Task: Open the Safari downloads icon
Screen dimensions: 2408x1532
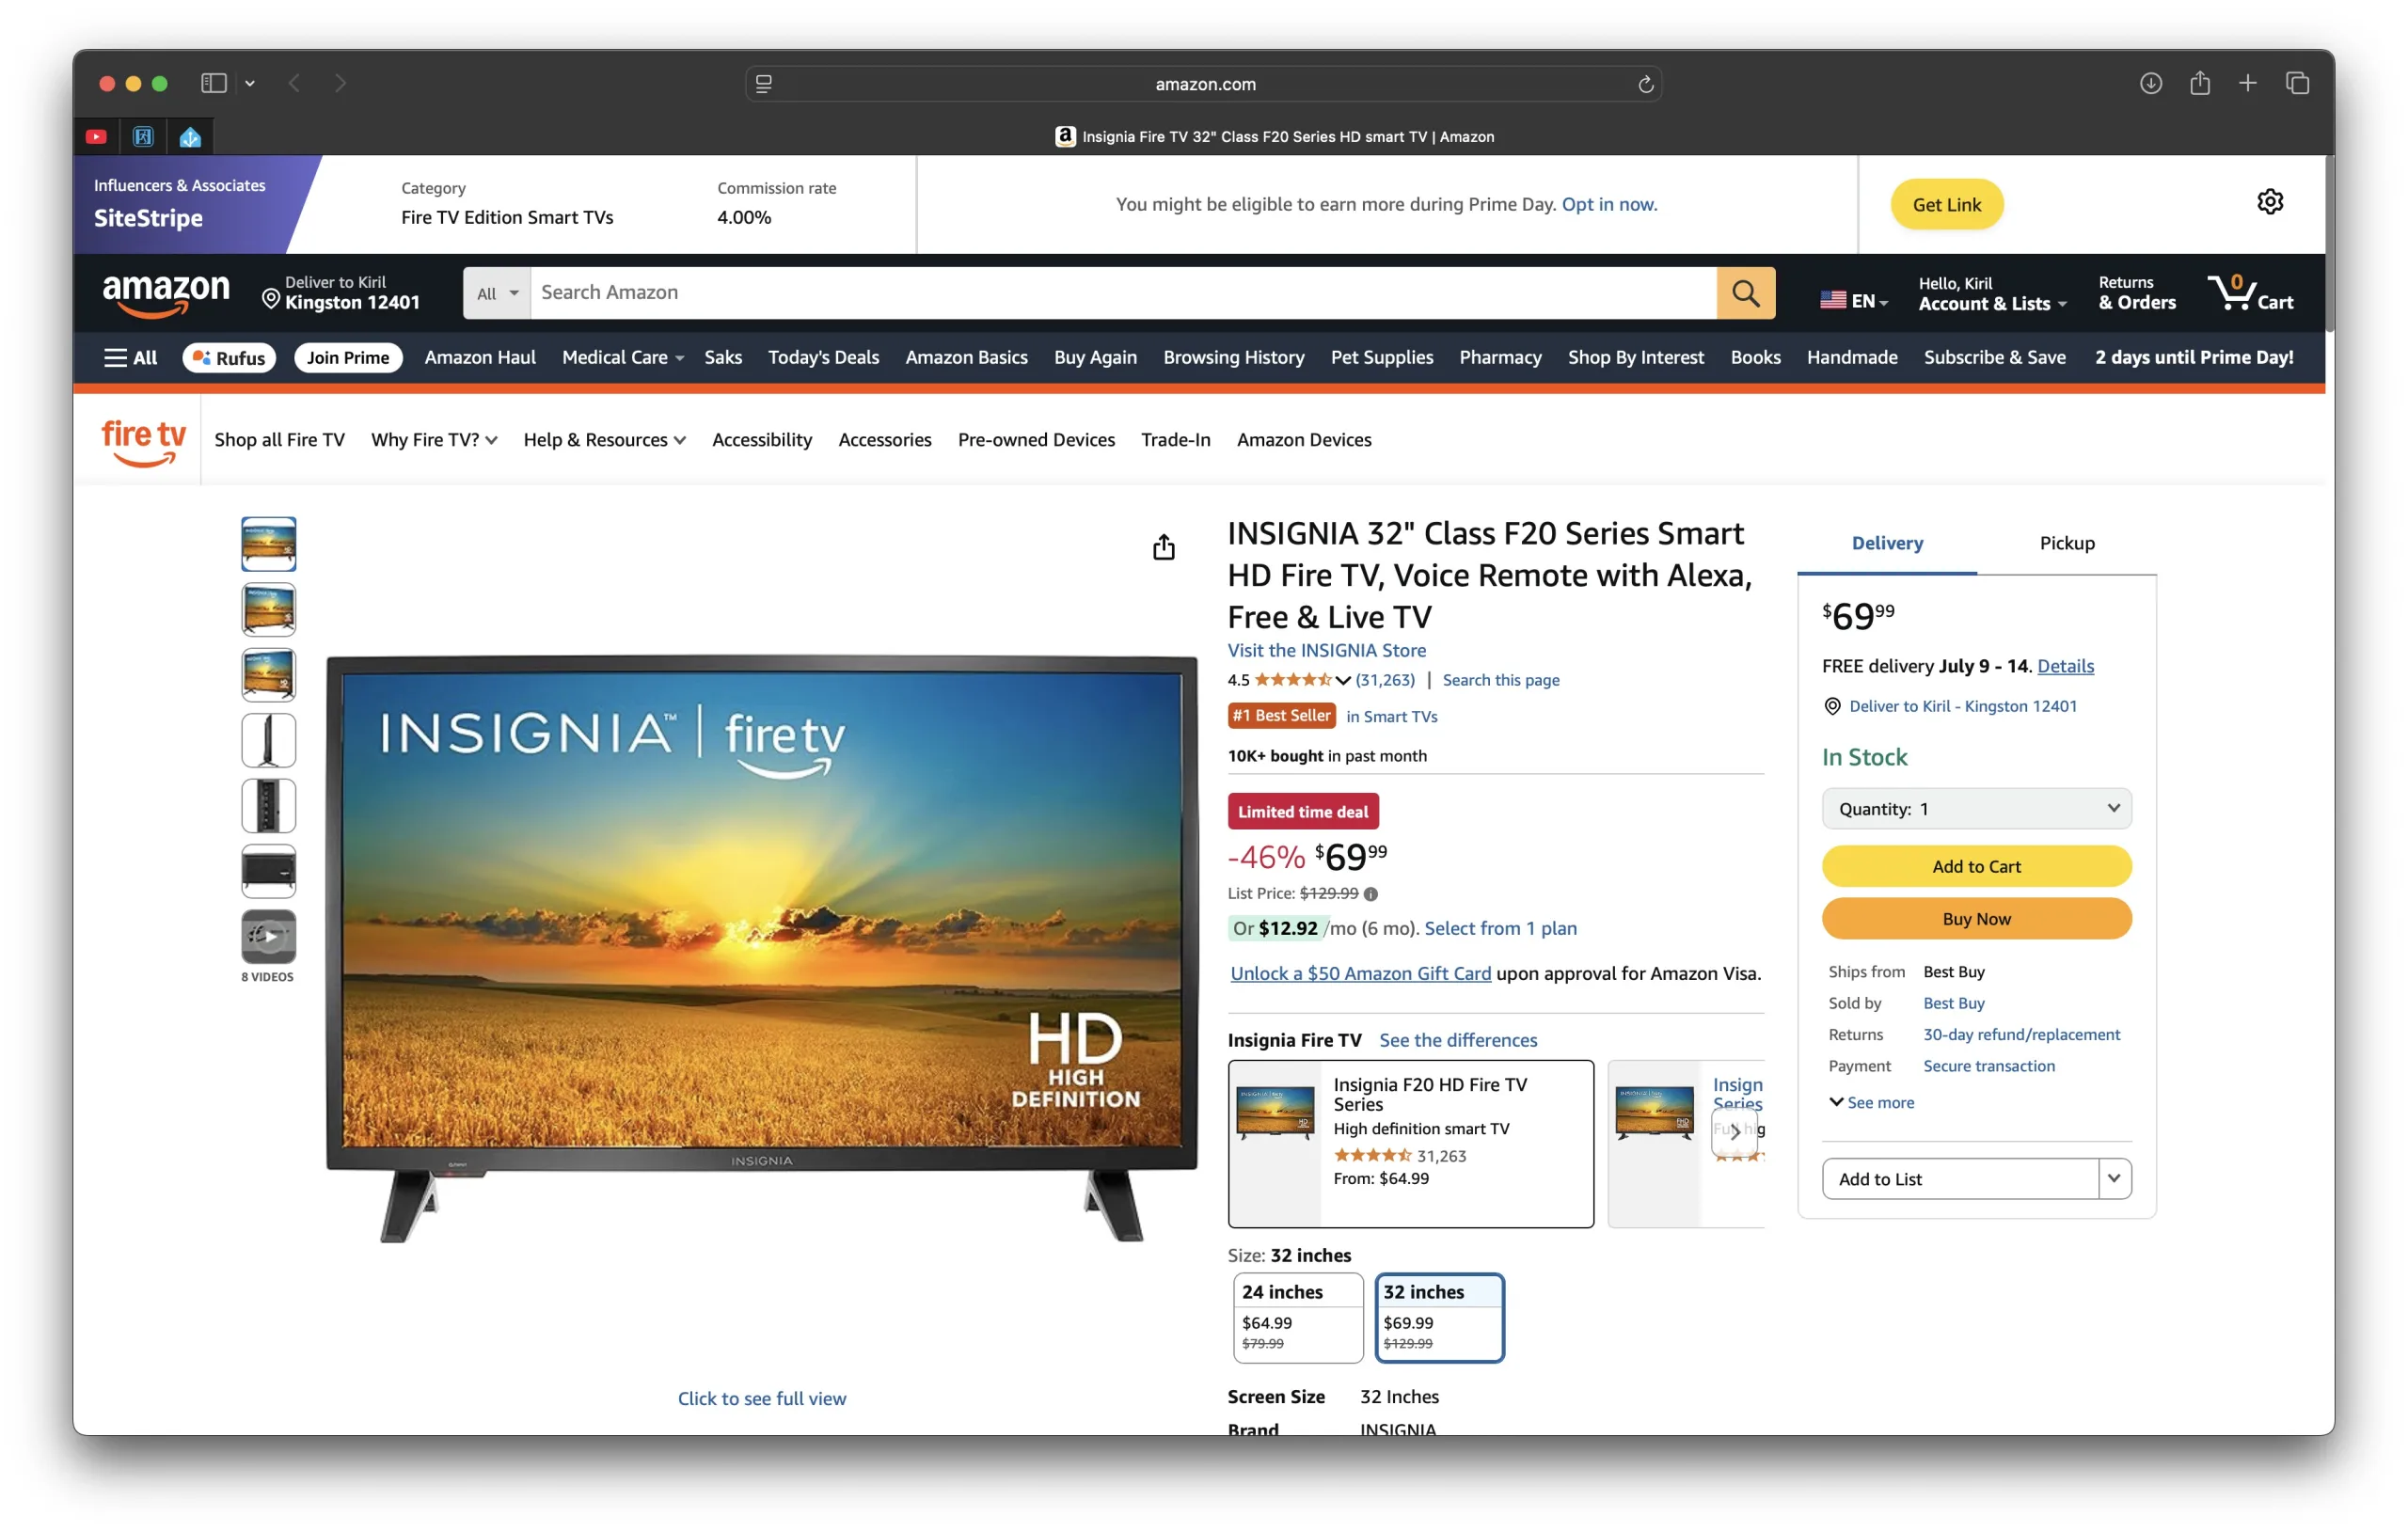Action: tap(2150, 83)
